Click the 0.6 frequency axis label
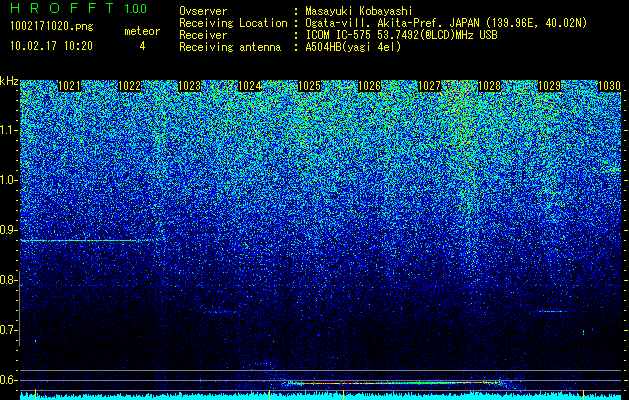The image size is (629, 400). [x=9, y=380]
